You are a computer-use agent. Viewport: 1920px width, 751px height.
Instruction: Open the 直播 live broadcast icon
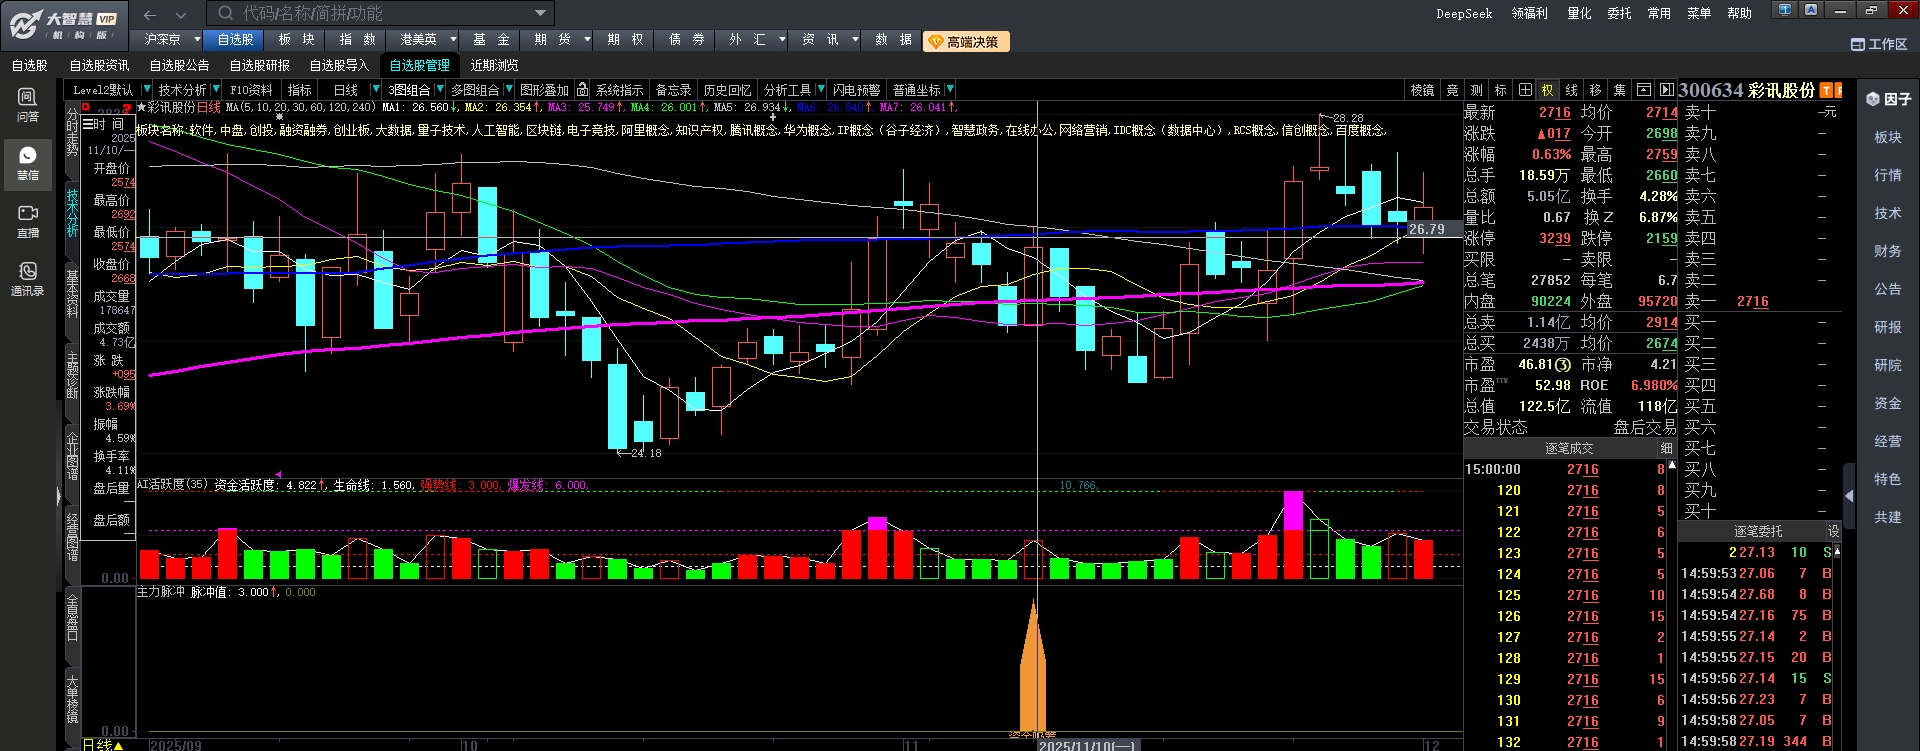click(28, 220)
